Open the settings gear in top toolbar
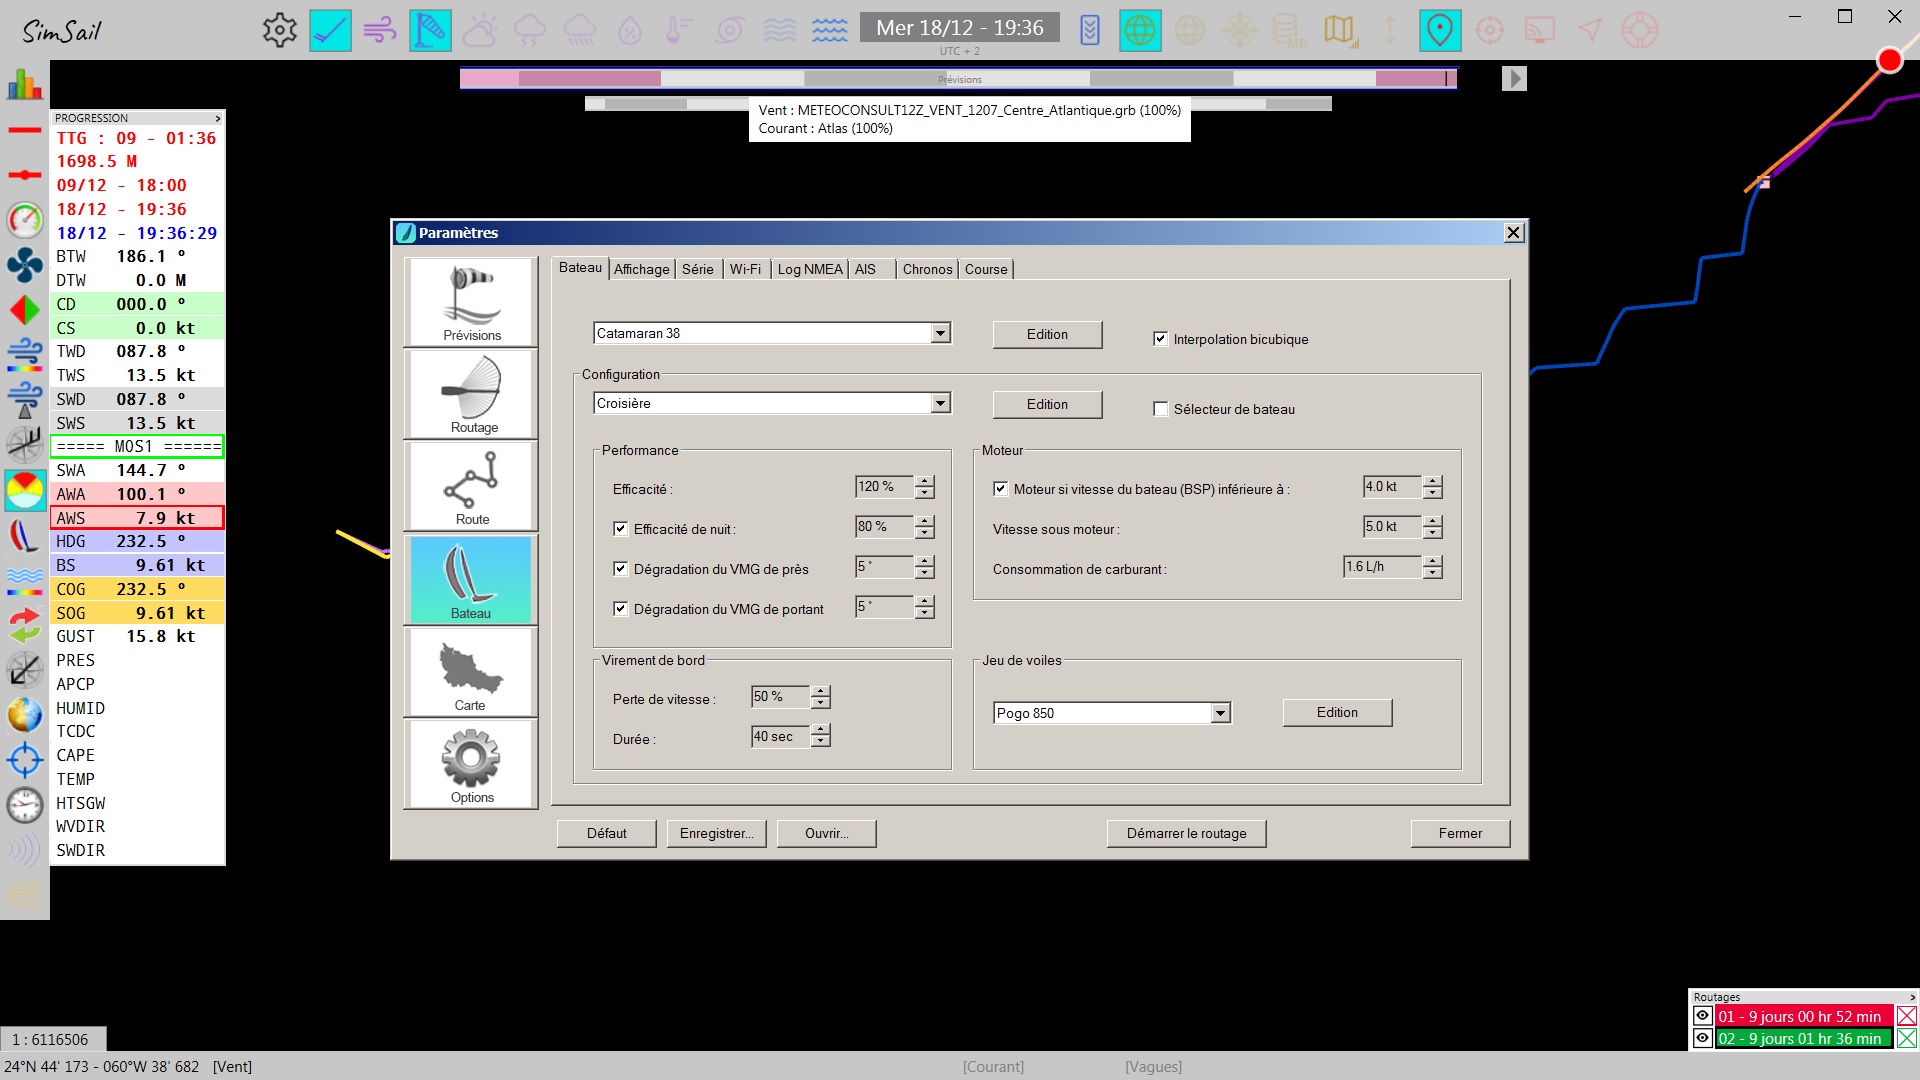The width and height of the screenshot is (1920, 1080). click(280, 30)
